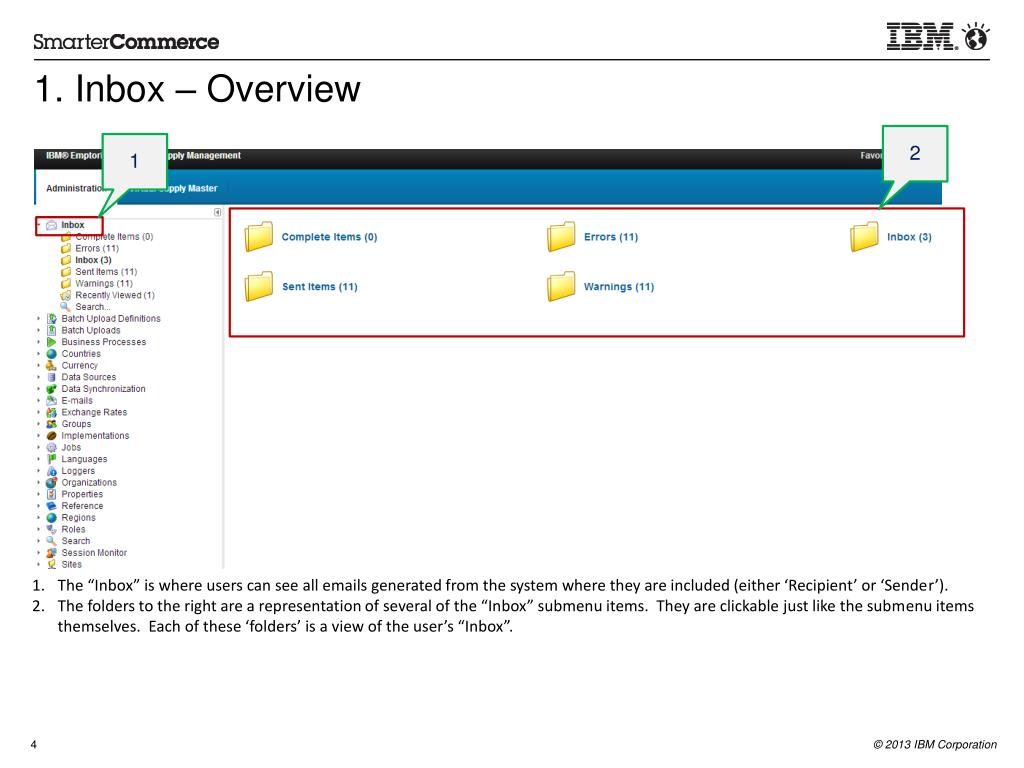Collapse the sidebar with the arrow button
The image size is (1024, 768).
tap(217, 212)
